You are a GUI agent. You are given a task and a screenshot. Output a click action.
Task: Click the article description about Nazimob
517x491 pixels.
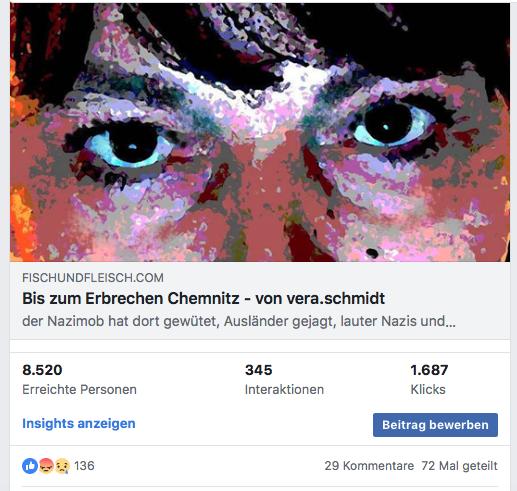(x=239, y=321)
